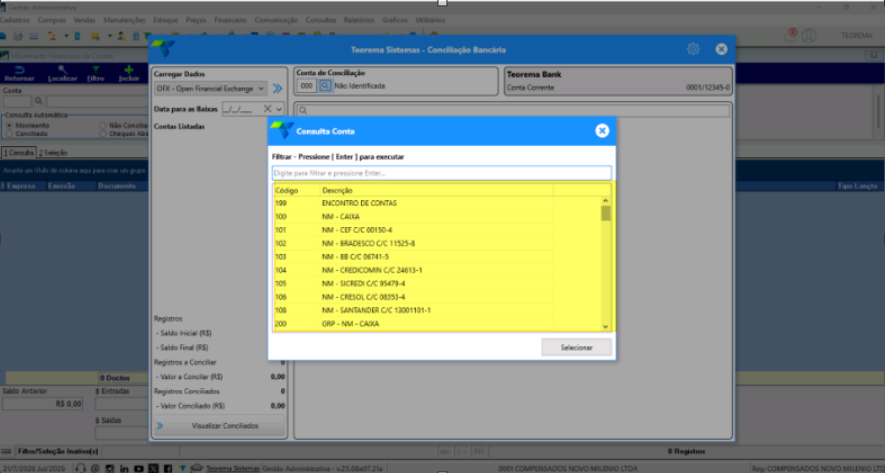Click small Teorema logo icon in status bar
The height and width of the screenshot is (473, 885).
pyautogui.click(x=182, y=468)
